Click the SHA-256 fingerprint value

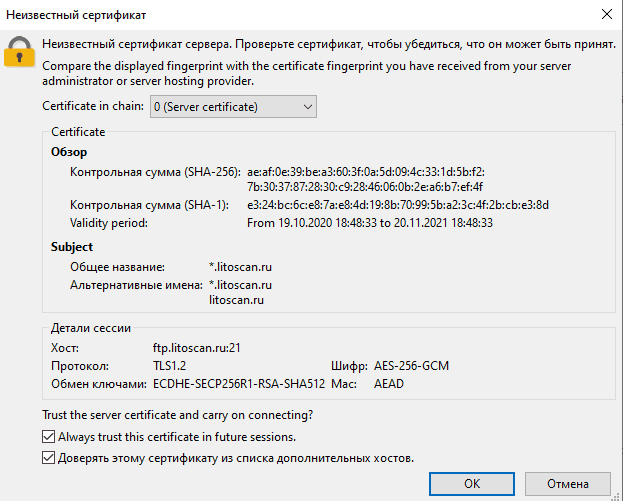pos(366,179)
